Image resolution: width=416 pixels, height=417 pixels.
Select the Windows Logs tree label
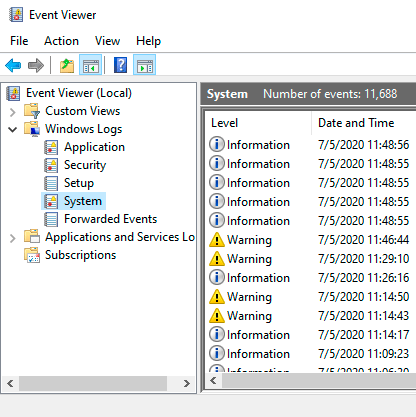tap(84, 129)
